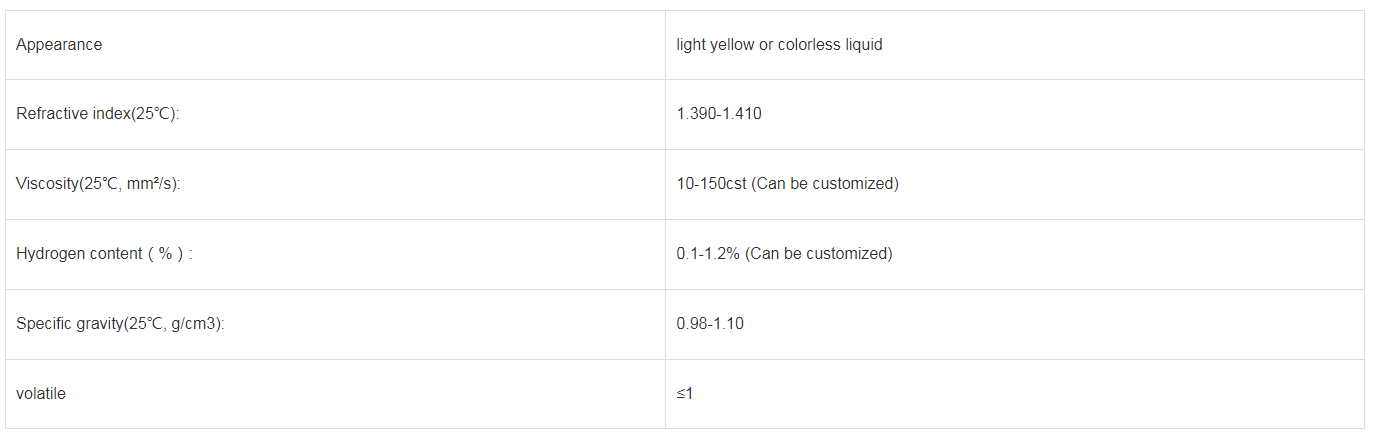The height and width of the screenshot is (438, 1377).
Task: Select the light yellow or colorless liquid text
Action: tap(779, 45)
